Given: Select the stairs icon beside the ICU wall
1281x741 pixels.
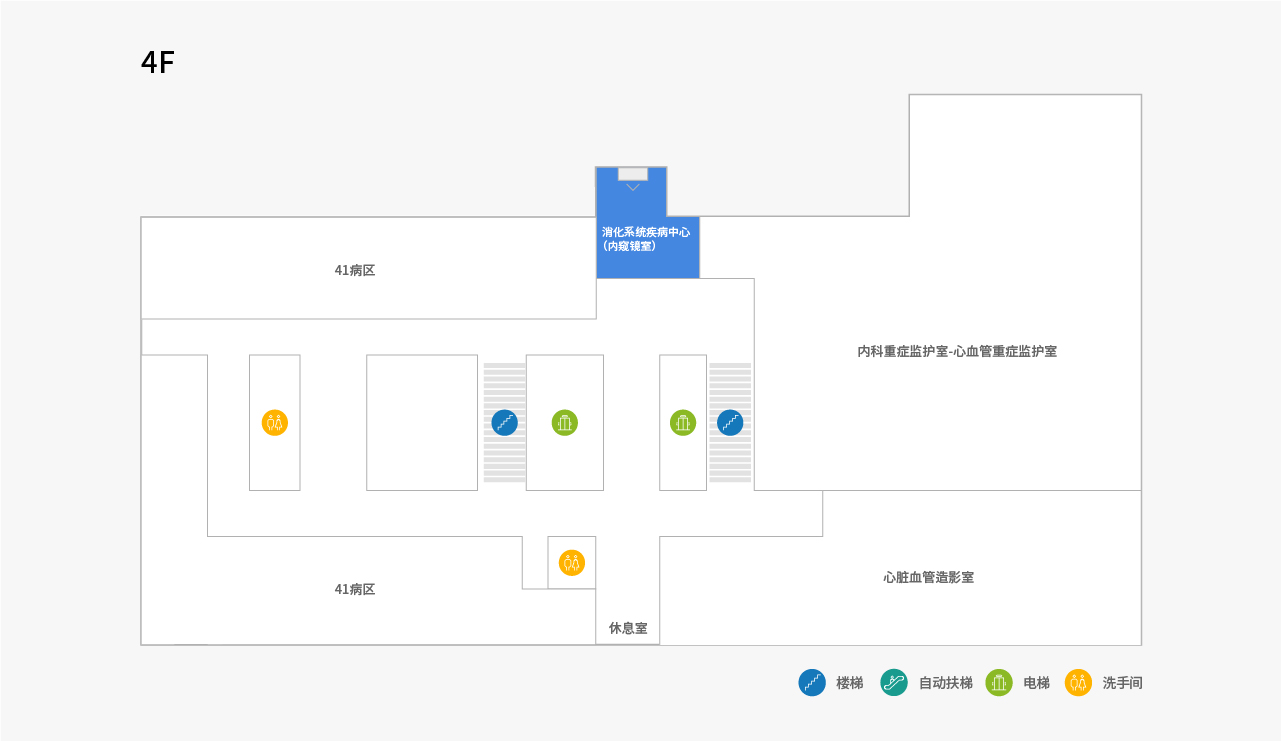Looking at the screenshot, I should point(730,423).
